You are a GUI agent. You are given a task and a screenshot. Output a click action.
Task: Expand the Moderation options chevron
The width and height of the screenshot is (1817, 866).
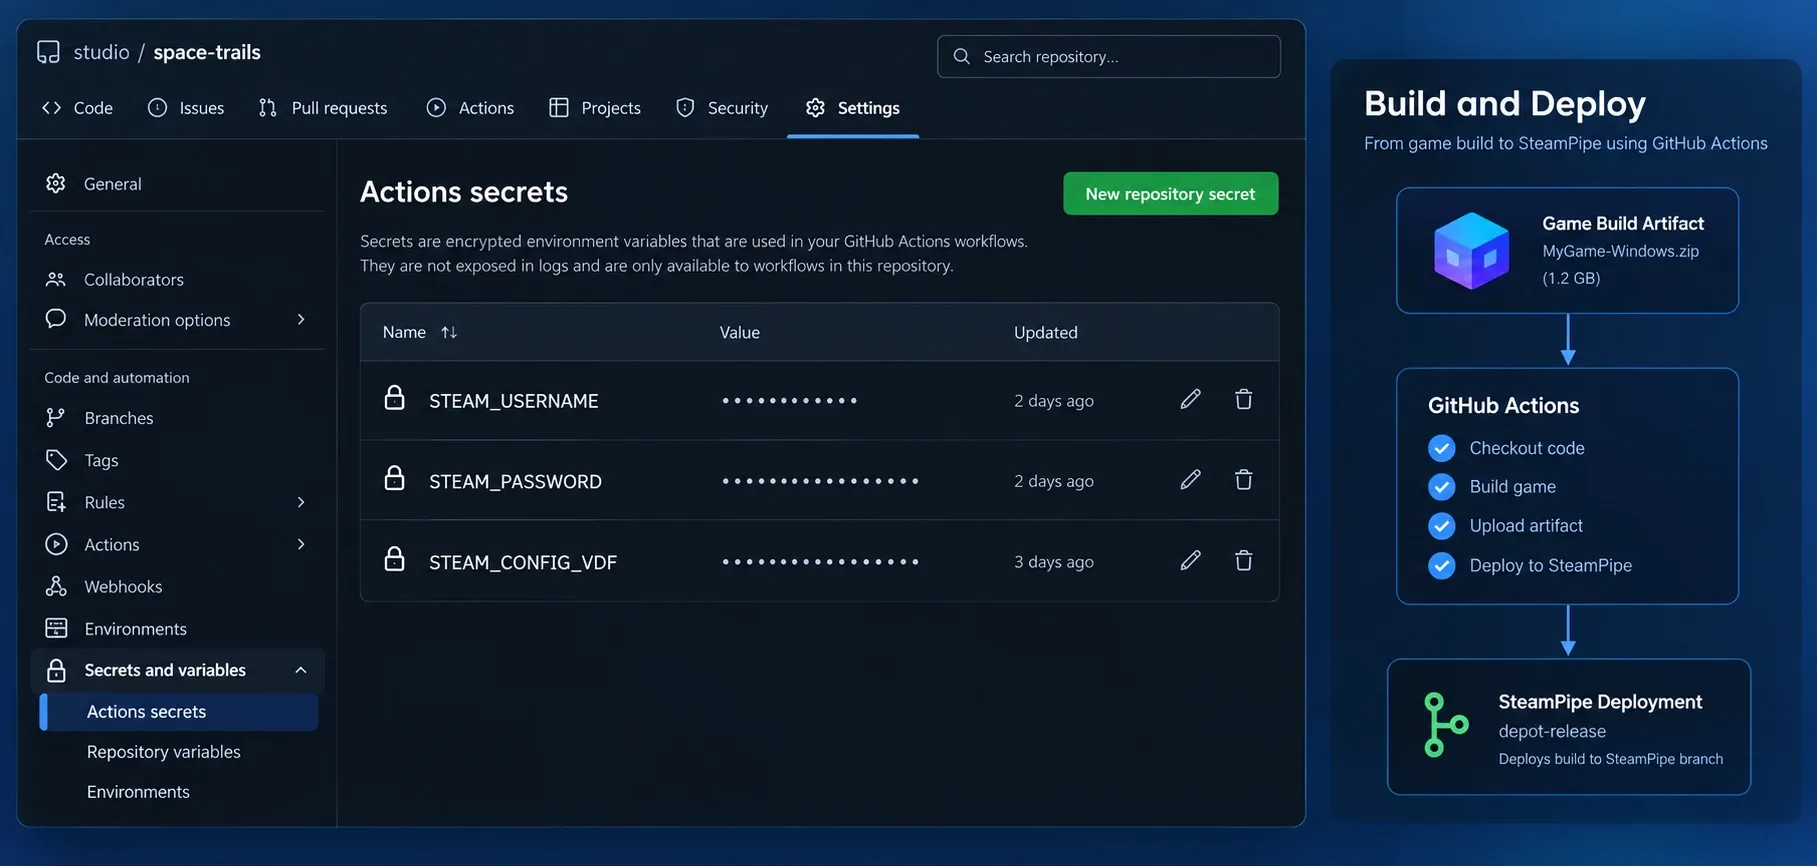click(x=301, y=319)
